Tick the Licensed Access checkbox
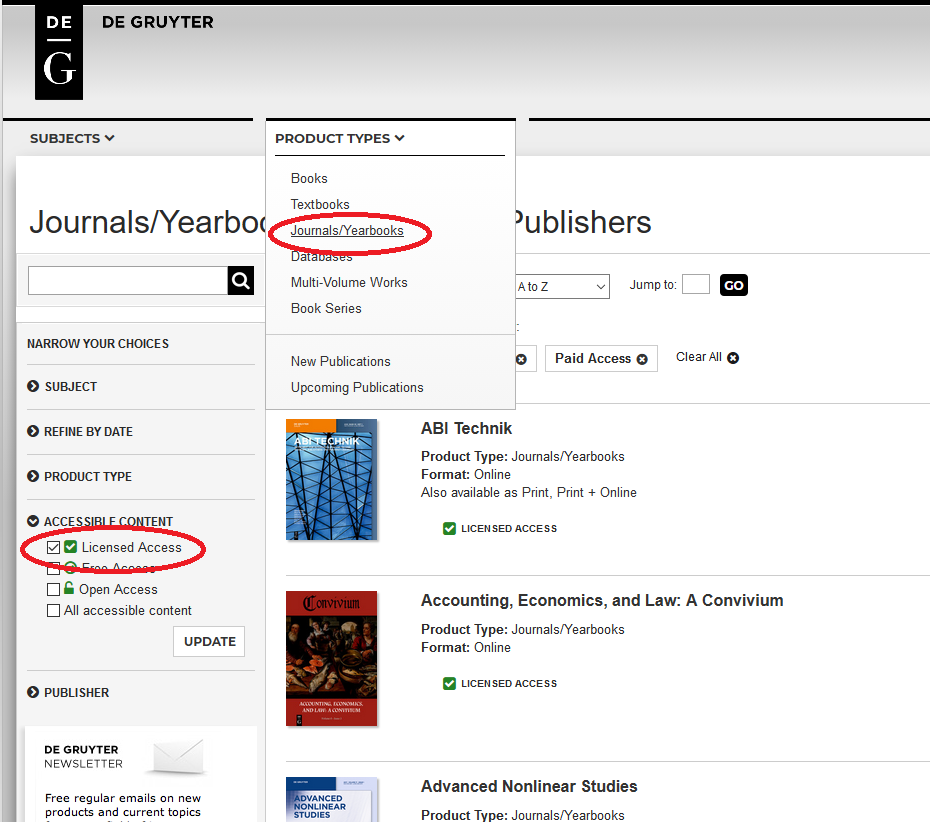The width and height of the screenshot is (930, 822). tap(53, 547)
